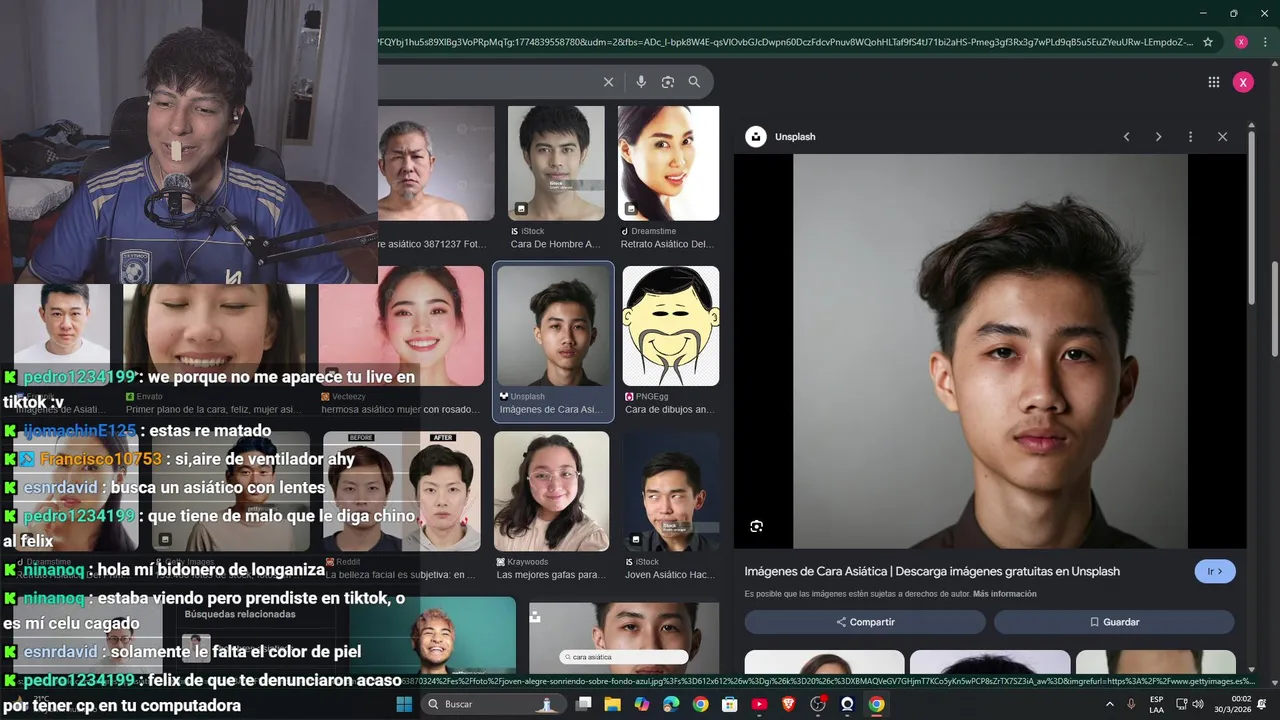
Task: Start voice search with microphone icon
Action: coord(641,82)
